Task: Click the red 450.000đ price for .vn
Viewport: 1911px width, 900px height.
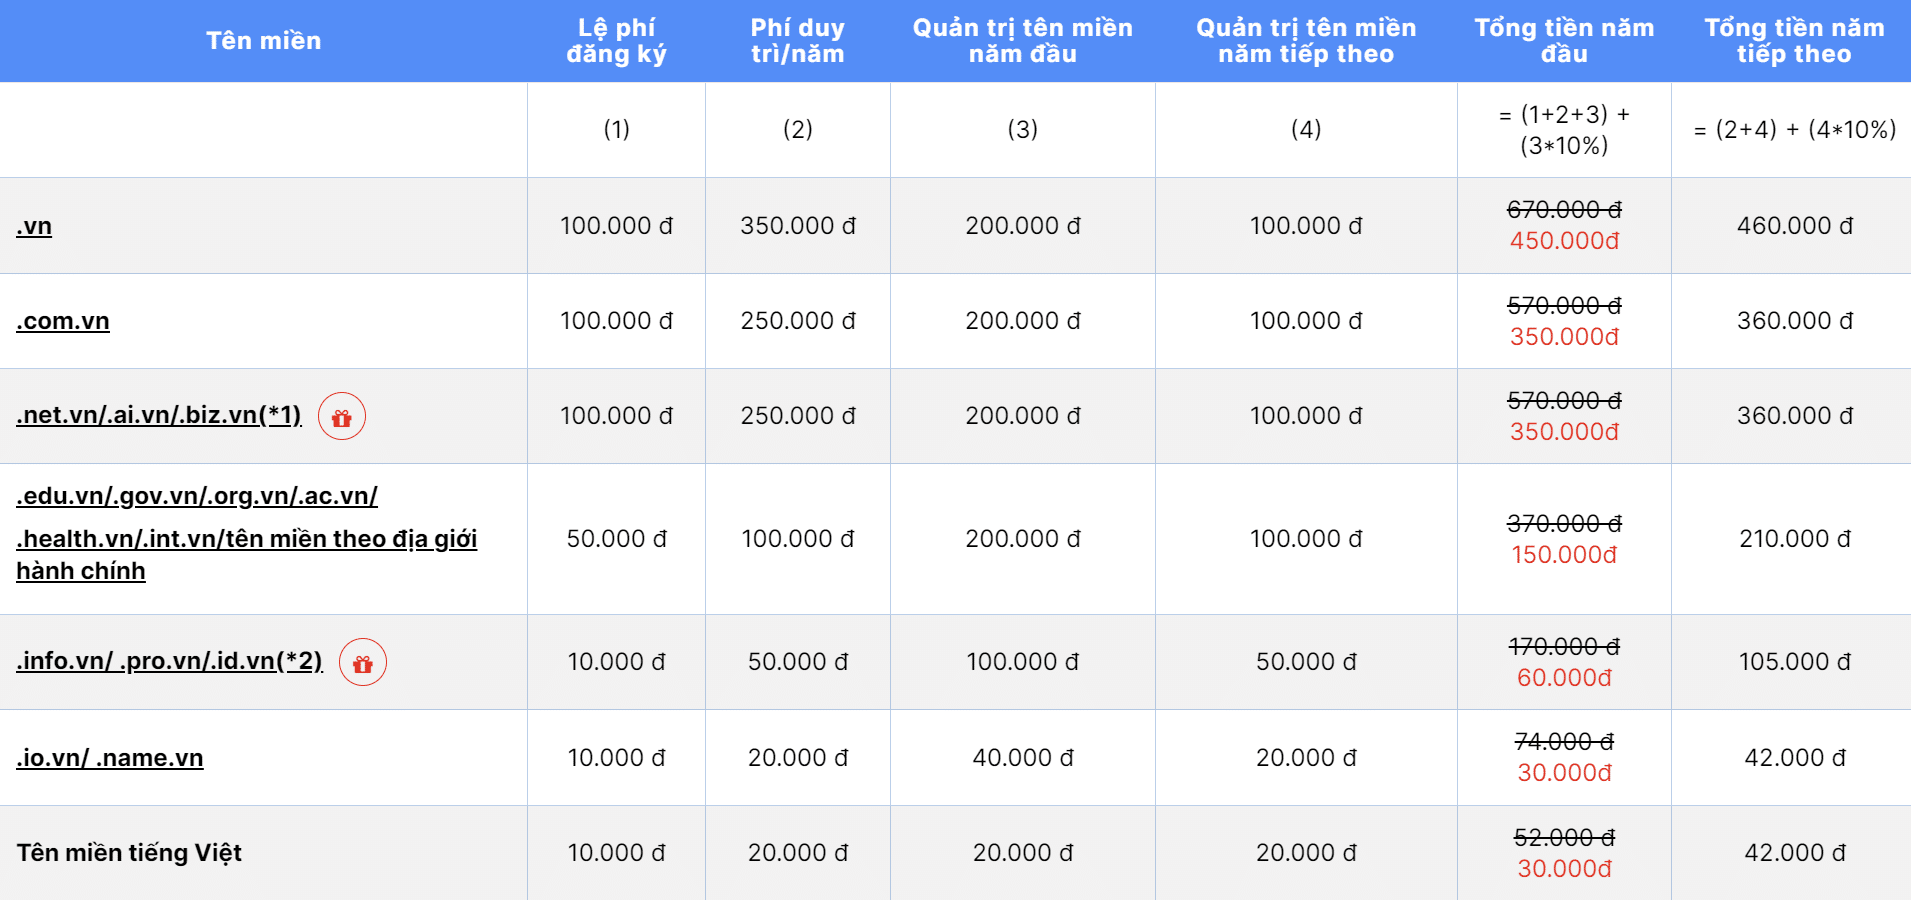Action: pos(1564,241)
